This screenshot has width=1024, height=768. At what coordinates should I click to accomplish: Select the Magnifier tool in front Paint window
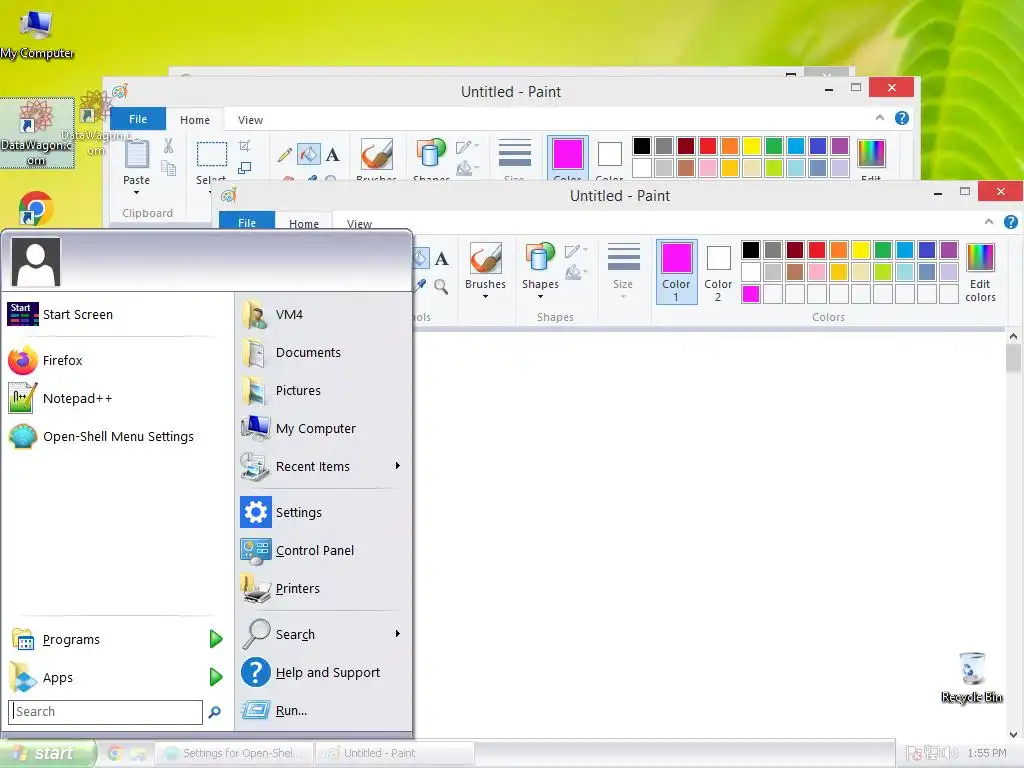441,286
